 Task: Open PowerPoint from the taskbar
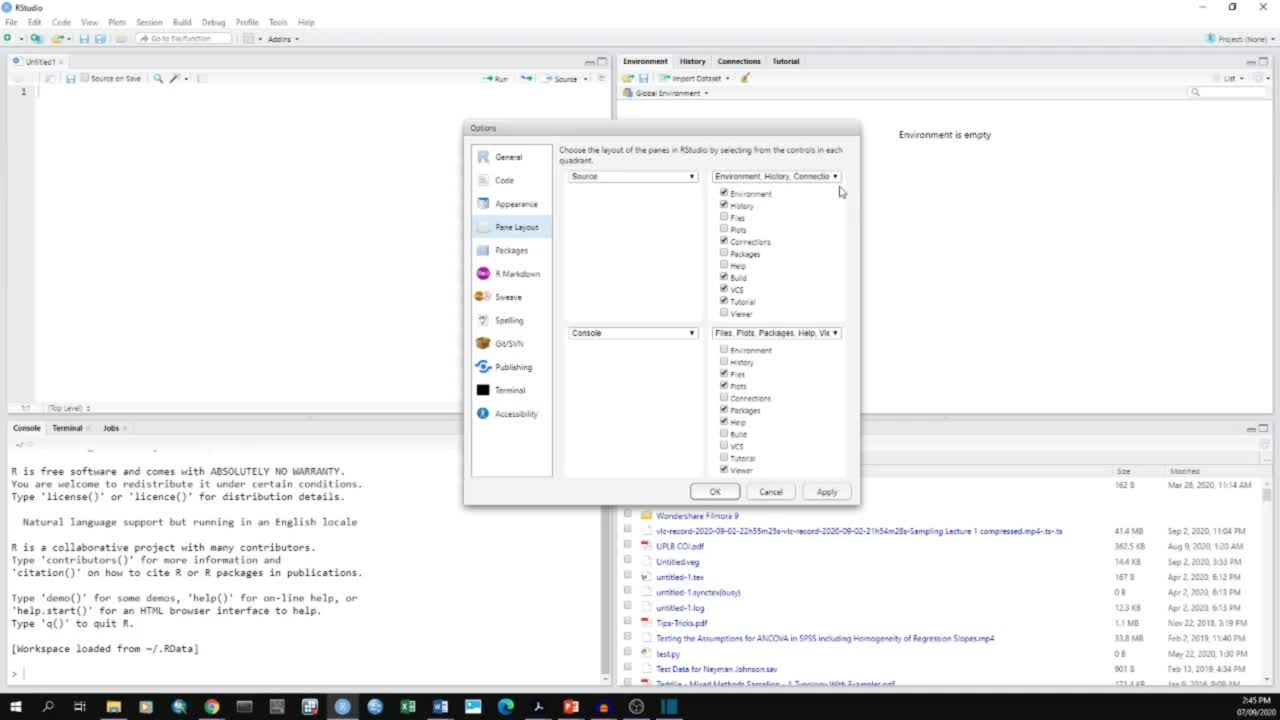tap(571, 707)
